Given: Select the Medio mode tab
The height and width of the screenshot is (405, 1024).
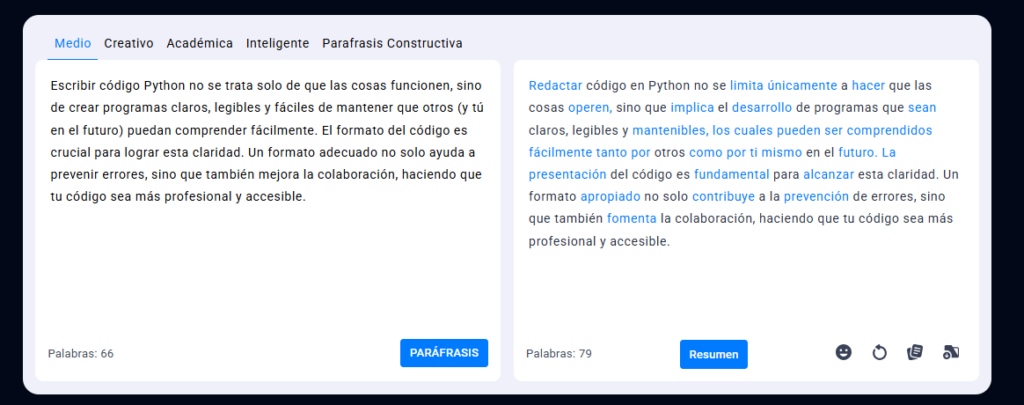Looking at the screenshot, I should [72, 43].
